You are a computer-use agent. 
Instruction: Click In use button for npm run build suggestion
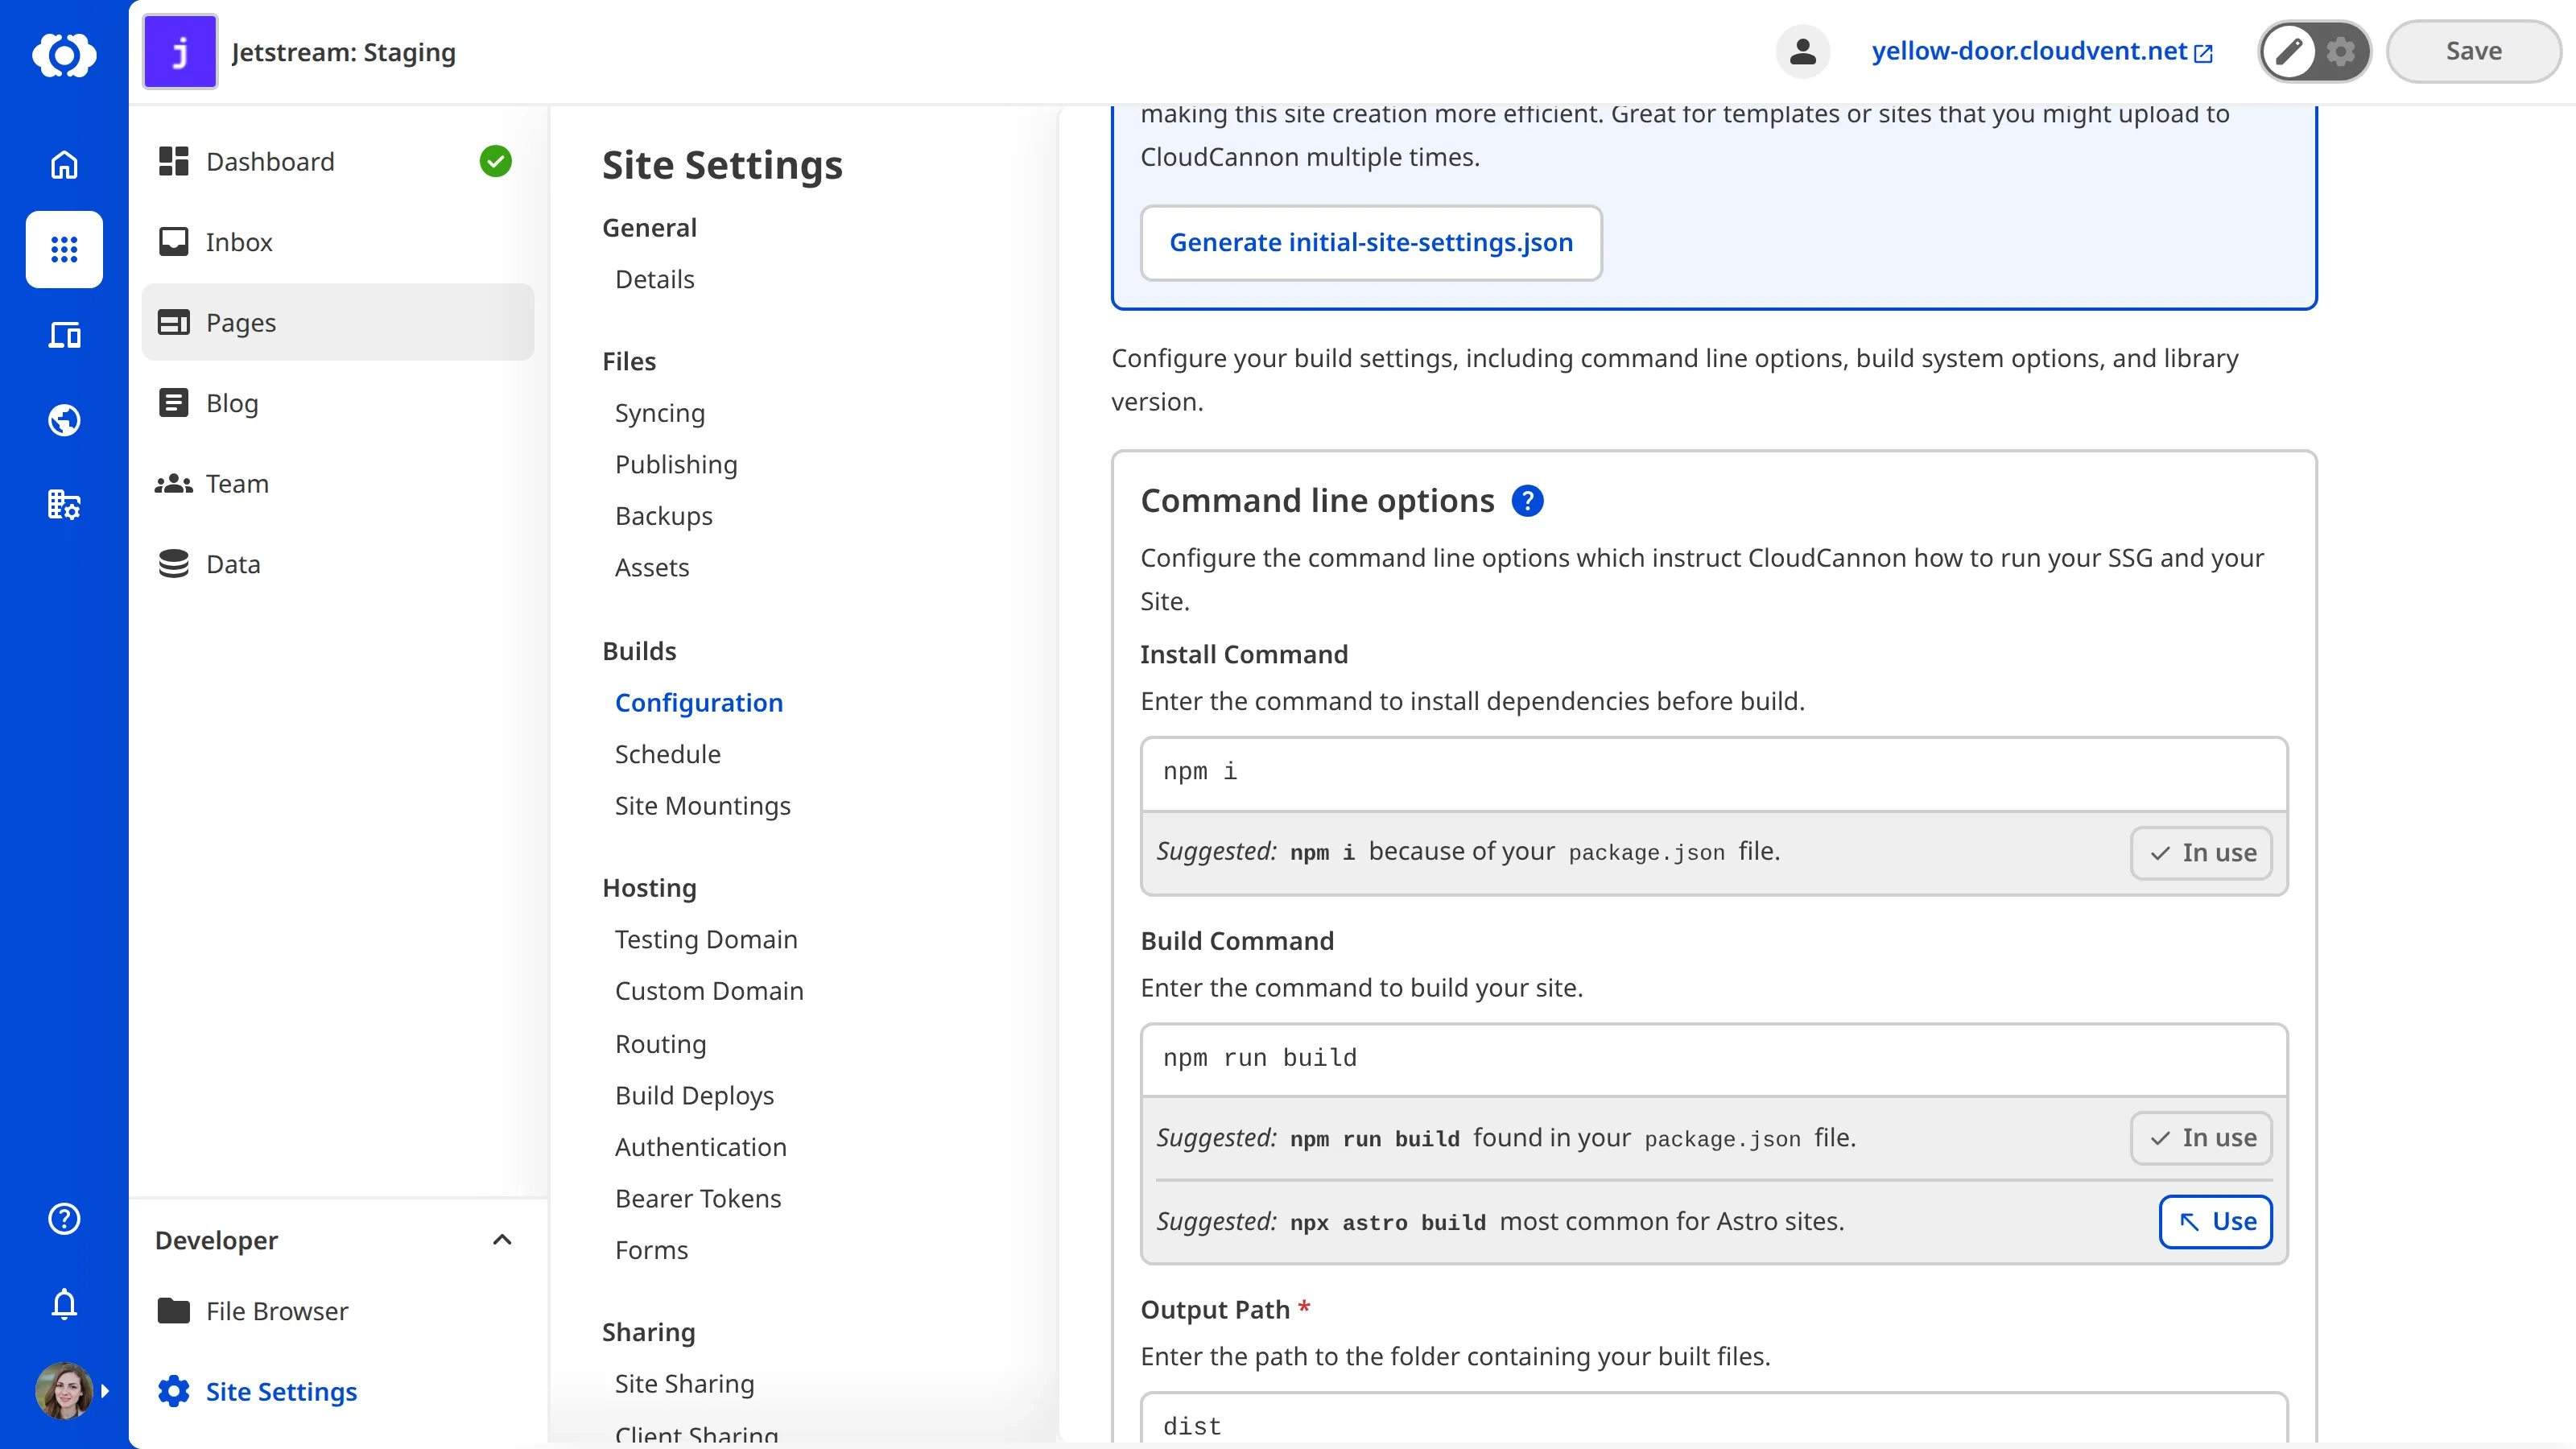pyautogui.click(x=2201, y=1138)
